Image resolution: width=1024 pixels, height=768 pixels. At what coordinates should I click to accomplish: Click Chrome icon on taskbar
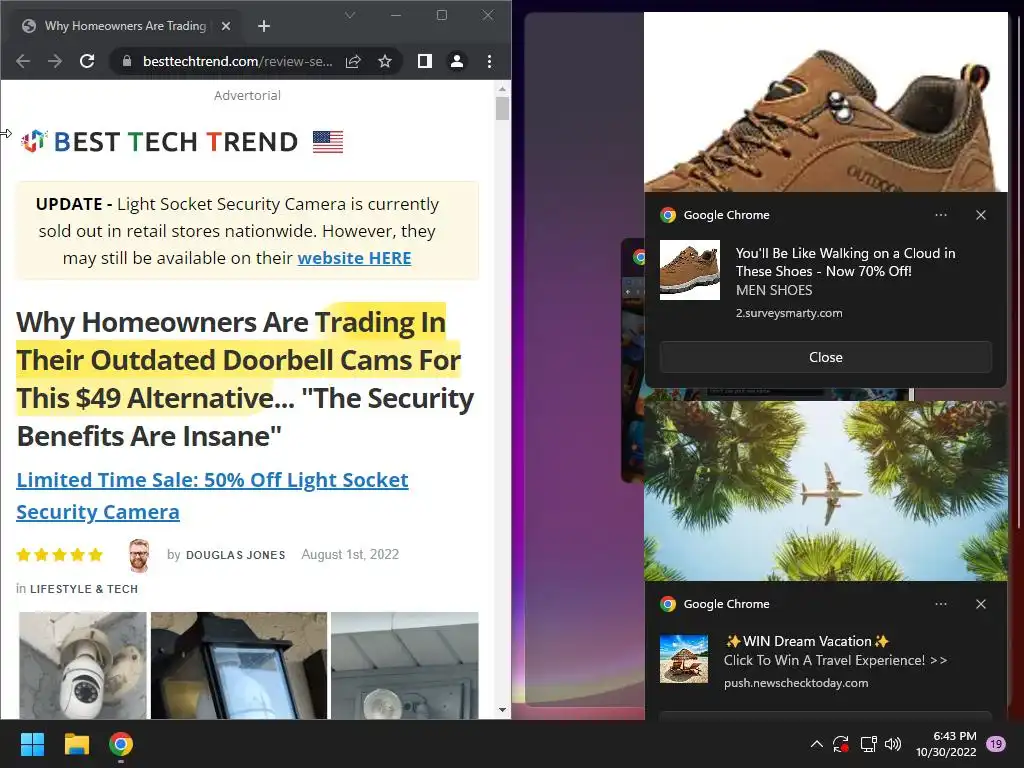point(121,744)
